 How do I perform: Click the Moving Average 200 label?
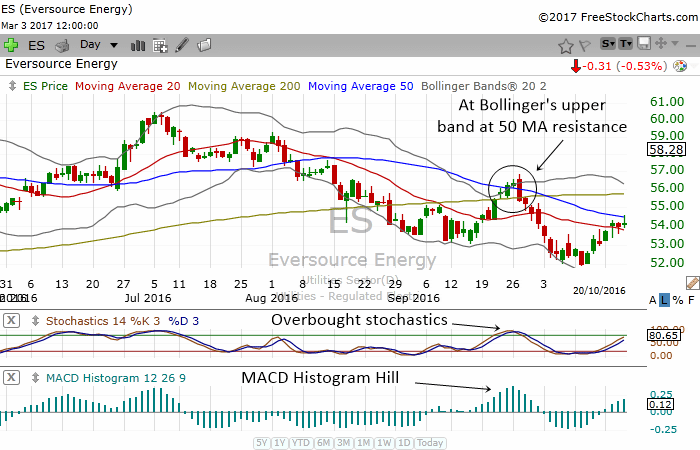244,86
